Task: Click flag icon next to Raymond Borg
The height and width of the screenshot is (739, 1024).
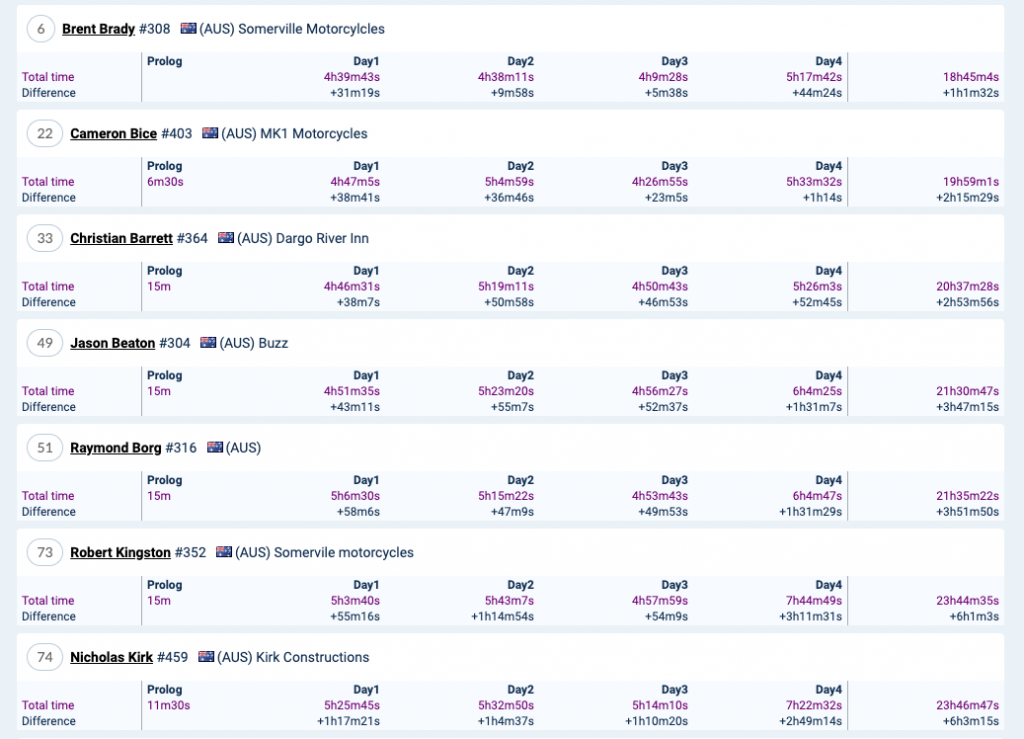Action: (215, 448)
